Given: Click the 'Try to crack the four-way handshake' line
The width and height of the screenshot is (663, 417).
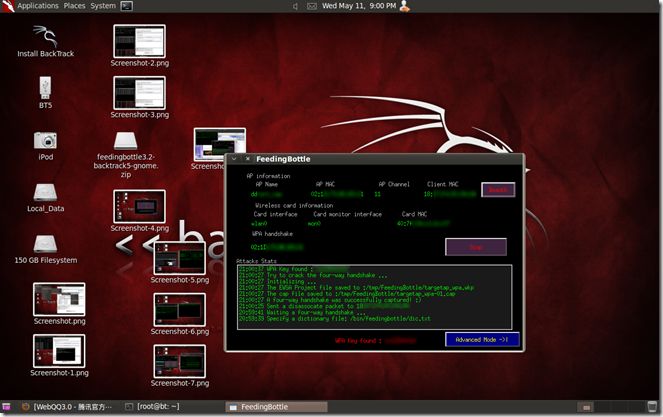Looking at the screenshot, I should tap(312, 275).
